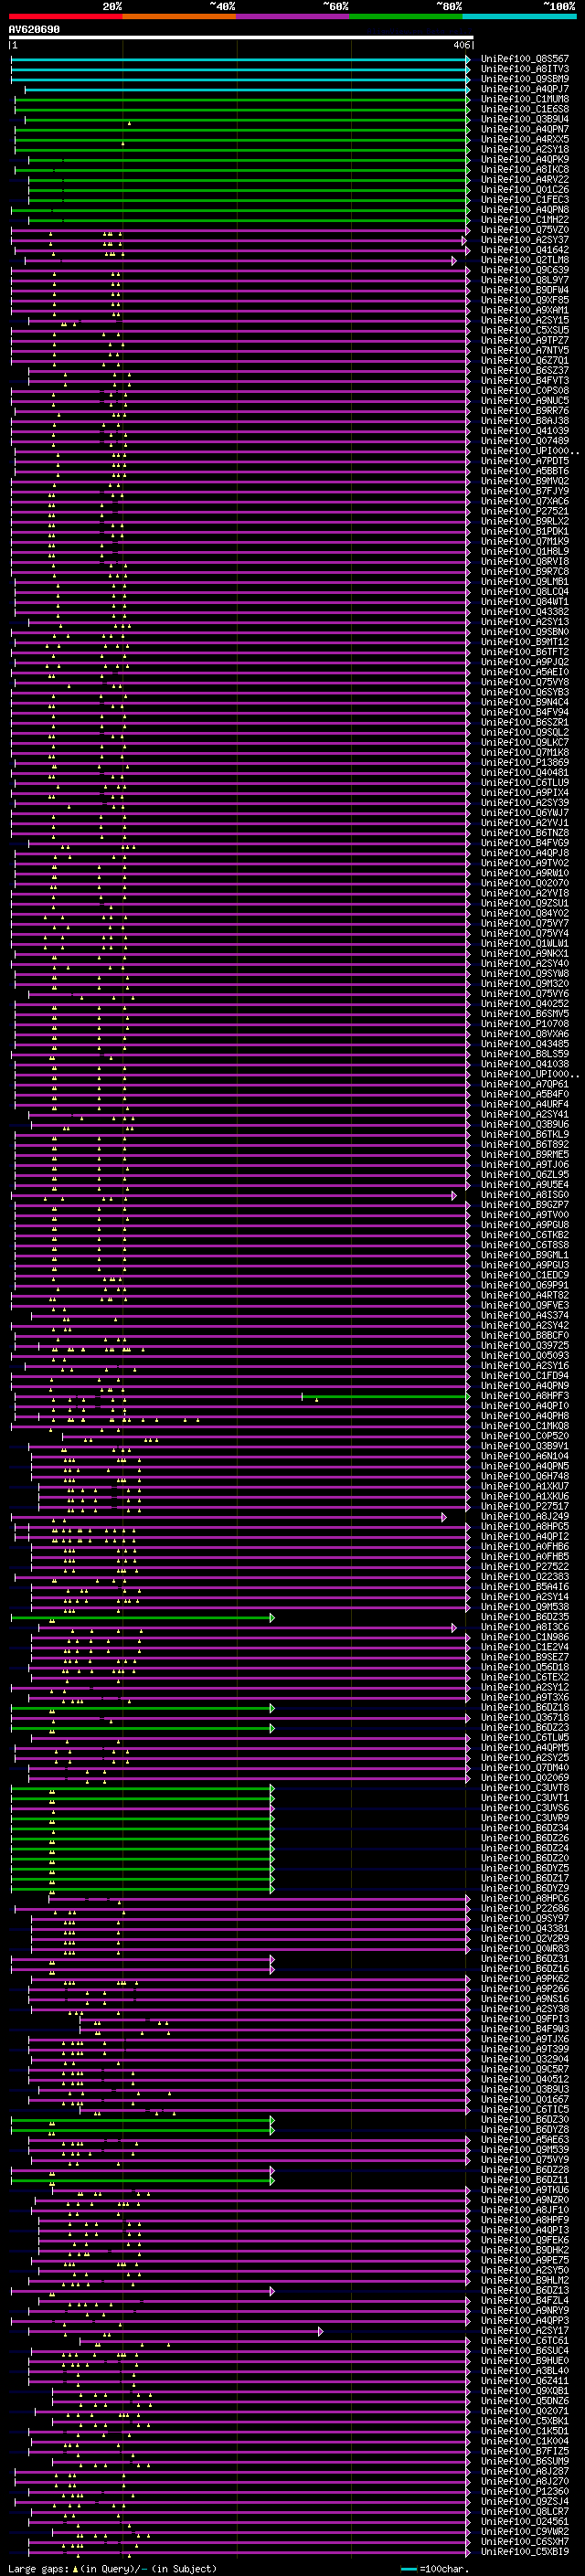Click the UniRef100_A9NUC5 label
Viewport: 585px width, 2576px height.
[x=525, y=401]
